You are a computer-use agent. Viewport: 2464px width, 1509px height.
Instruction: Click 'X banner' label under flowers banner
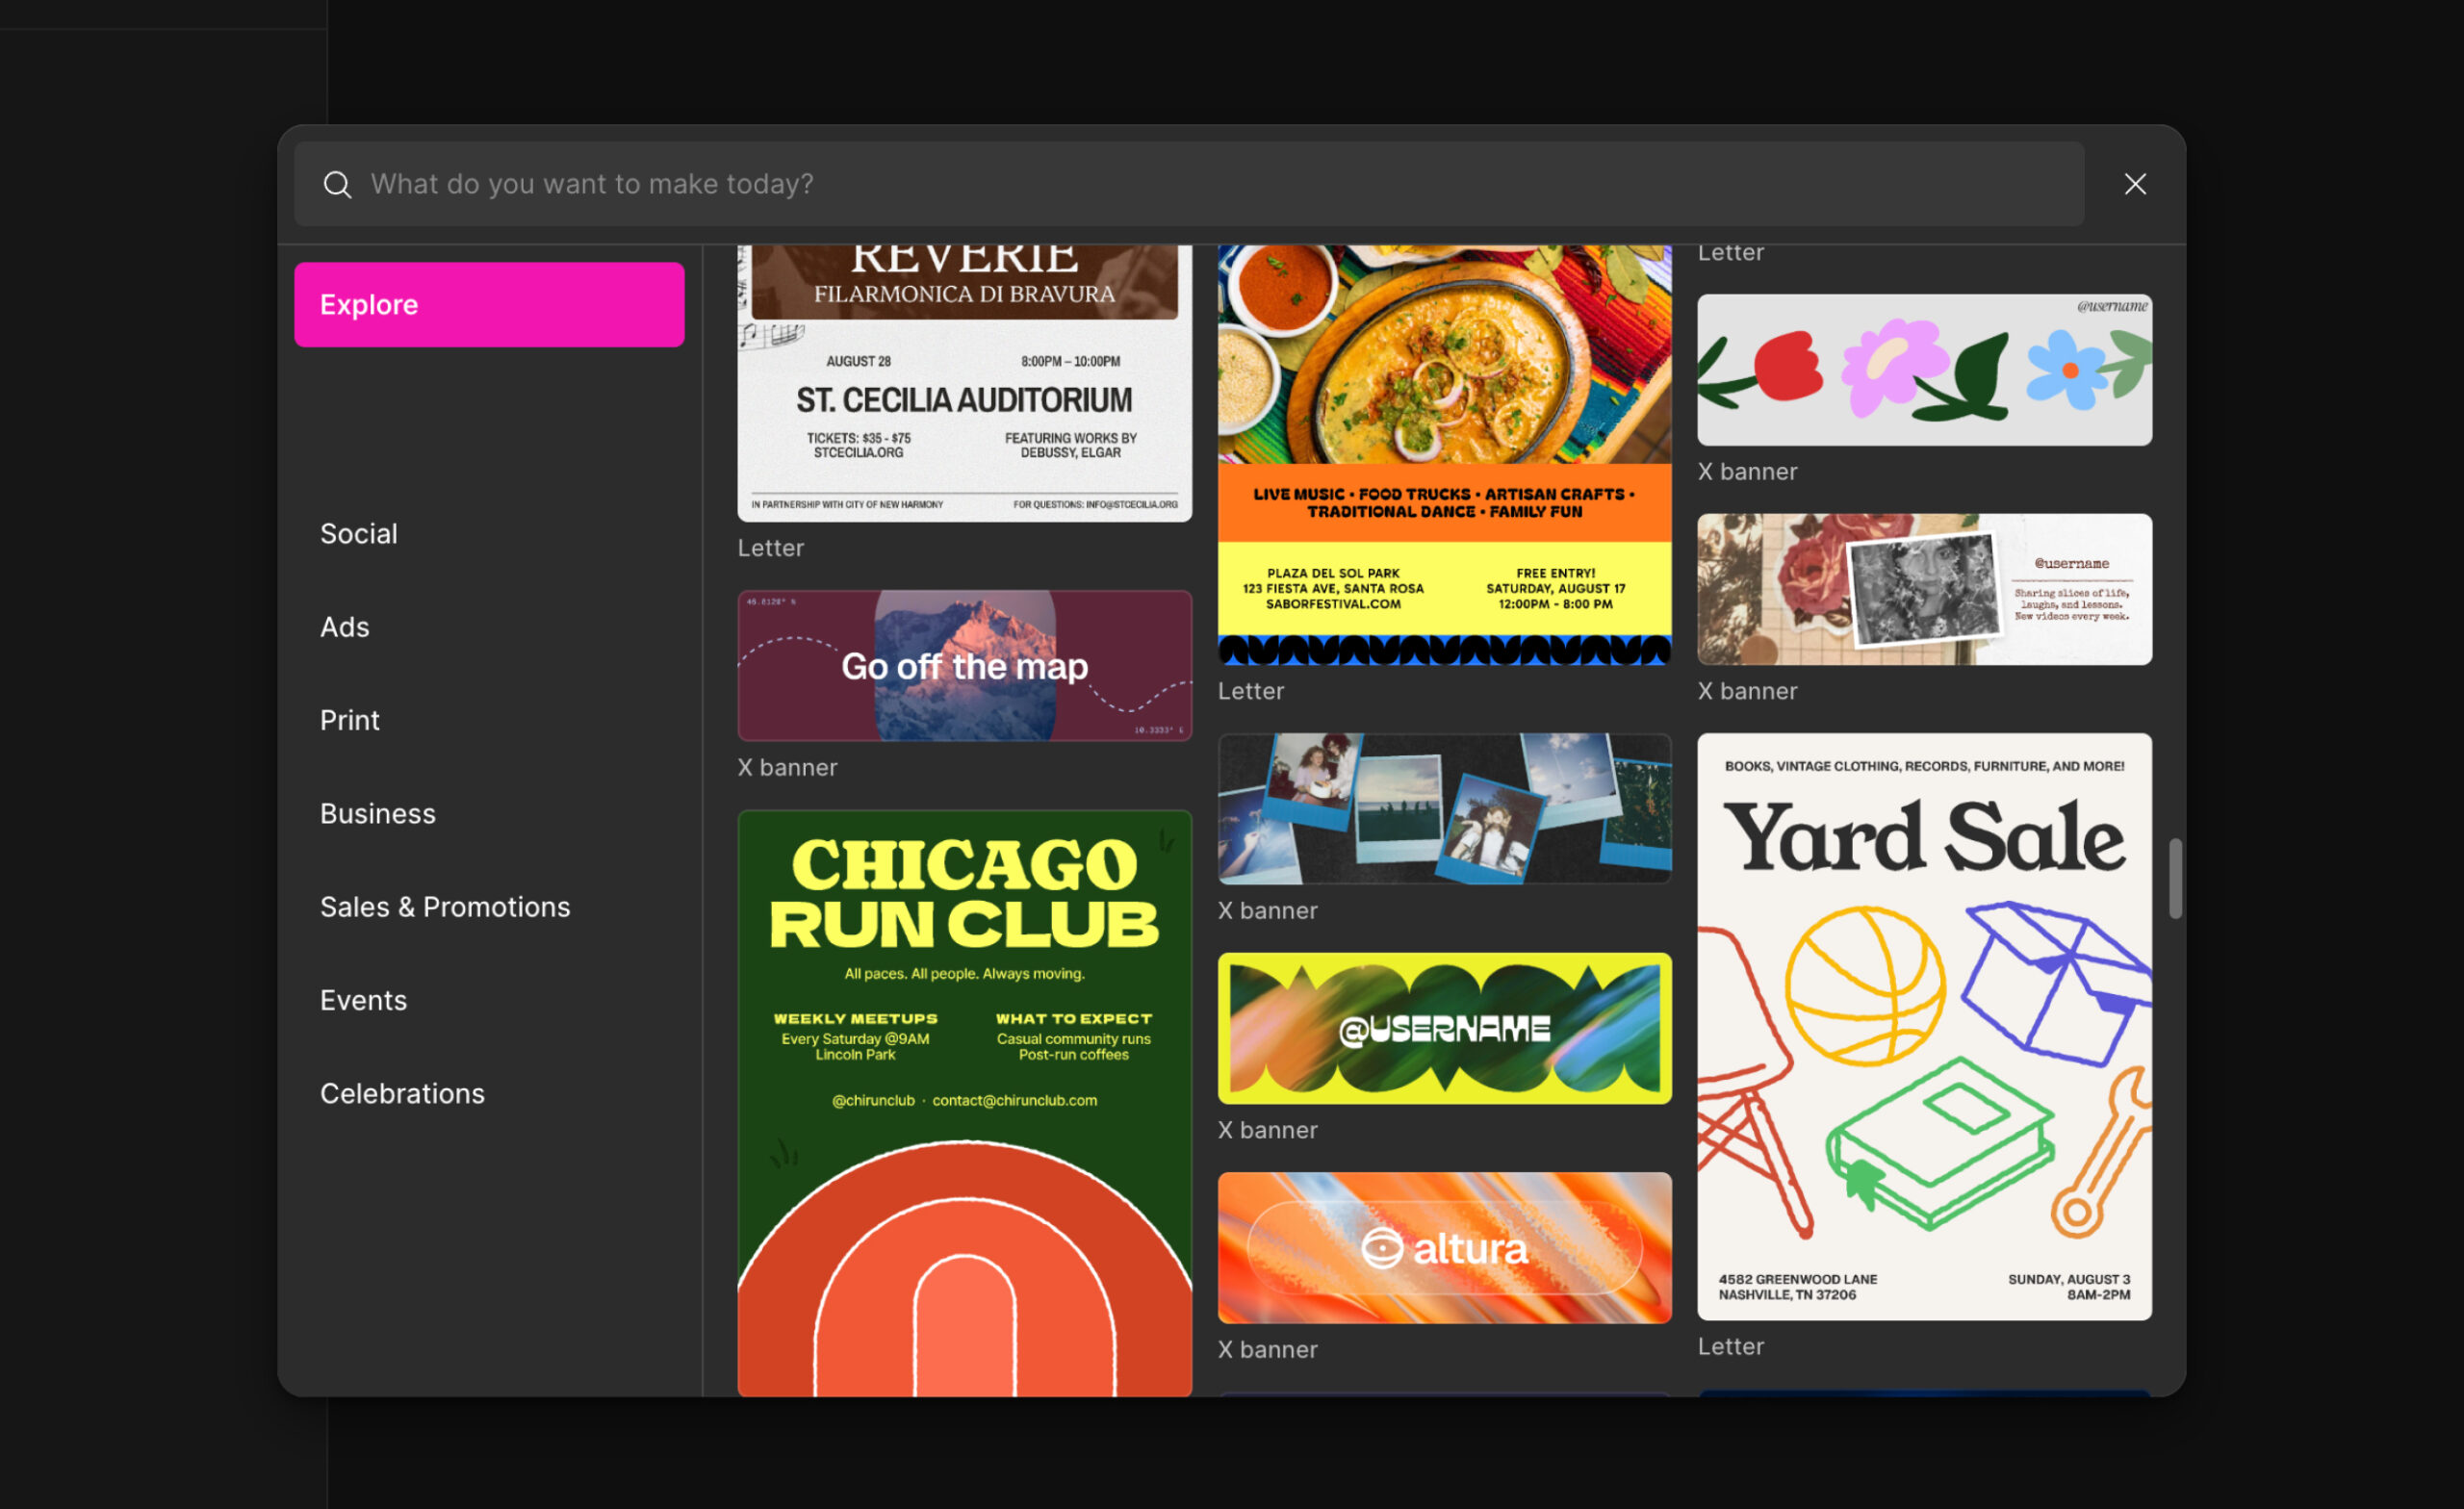tap(1747, 472)
